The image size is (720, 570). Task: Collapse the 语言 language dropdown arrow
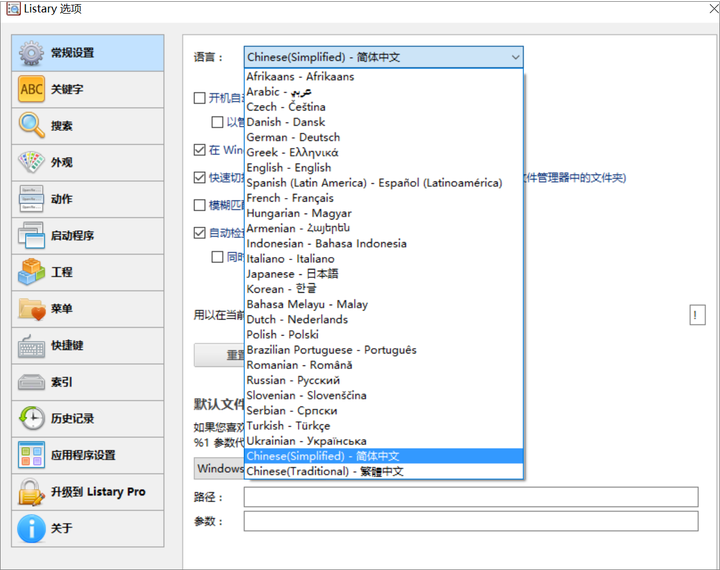(515, 57)
